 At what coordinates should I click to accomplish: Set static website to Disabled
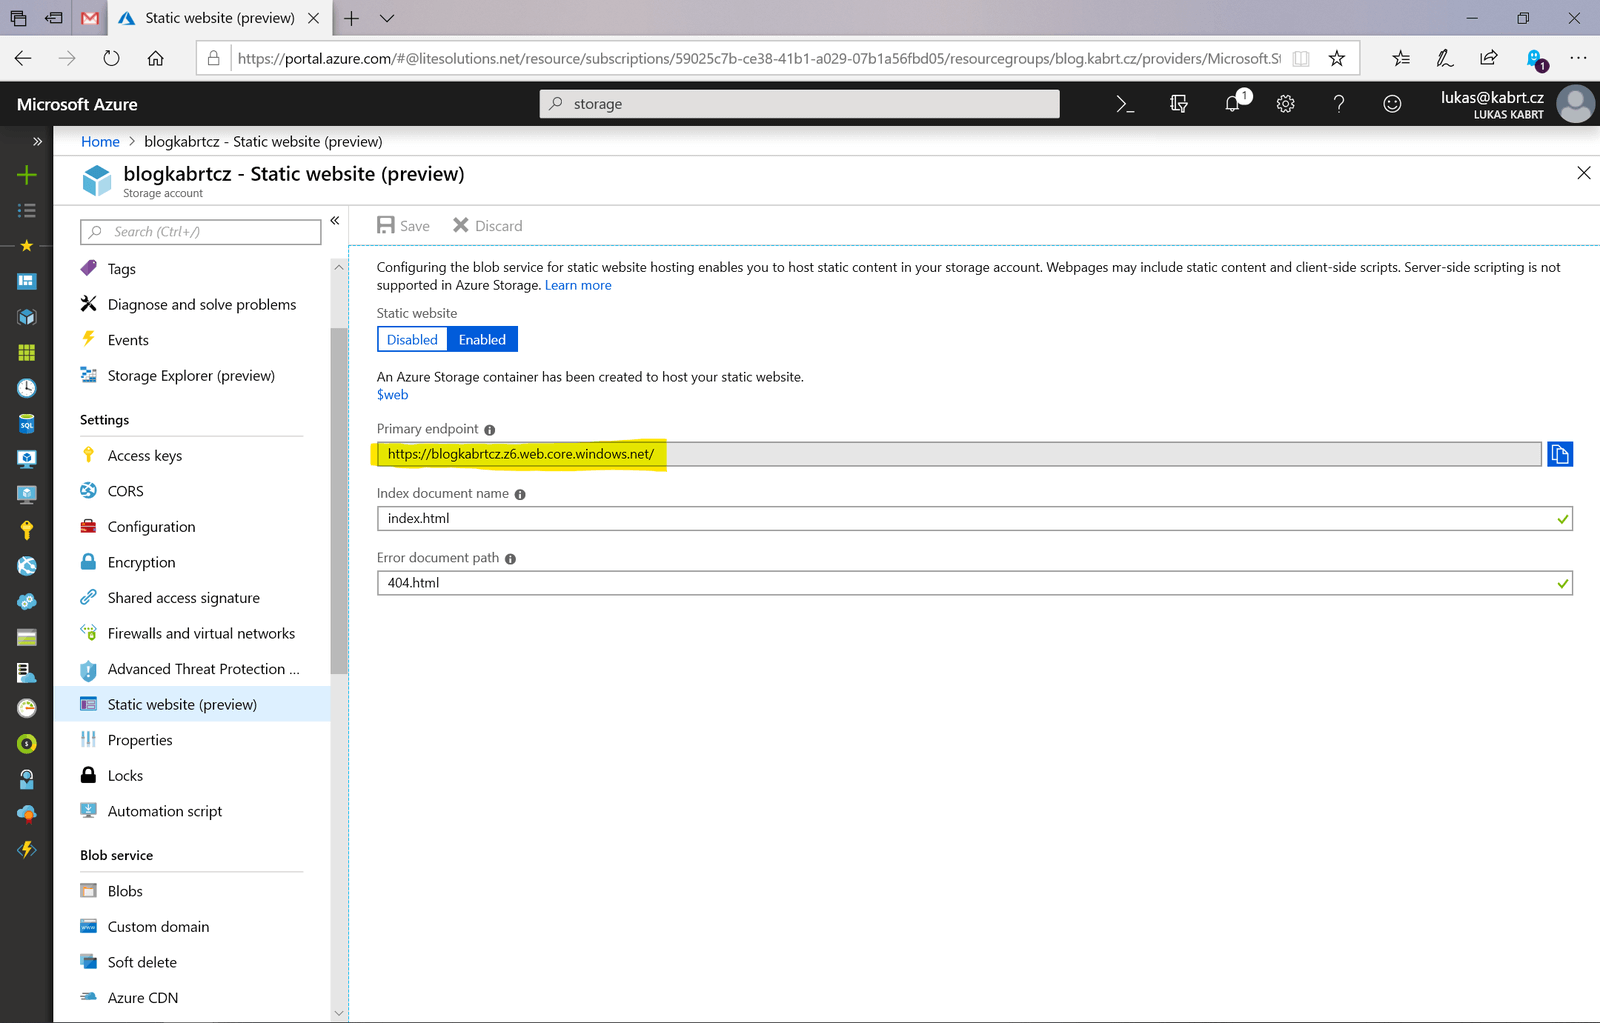[x=412, y=340]
